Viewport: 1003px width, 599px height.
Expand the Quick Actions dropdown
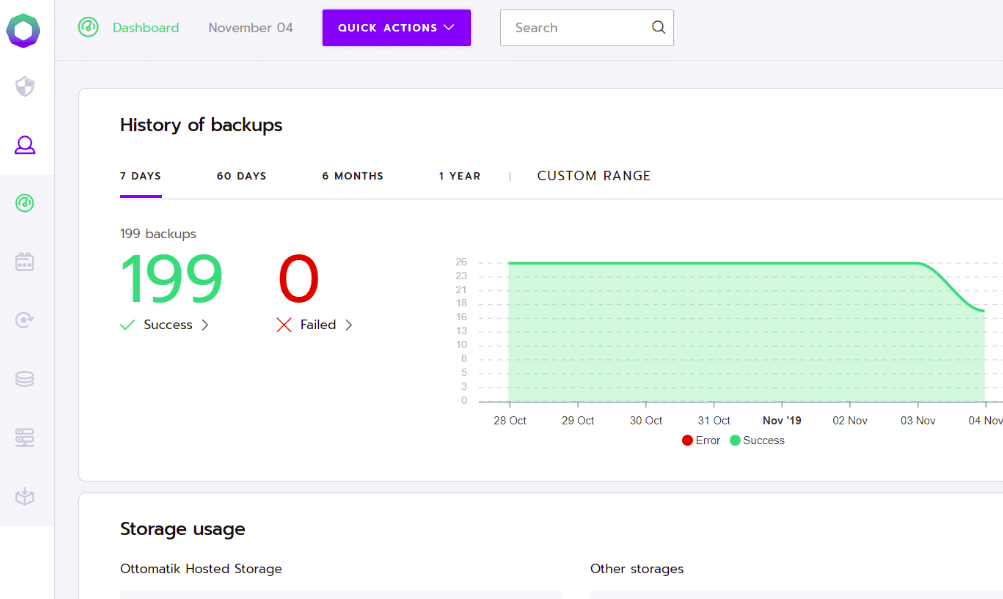(397, 28)
